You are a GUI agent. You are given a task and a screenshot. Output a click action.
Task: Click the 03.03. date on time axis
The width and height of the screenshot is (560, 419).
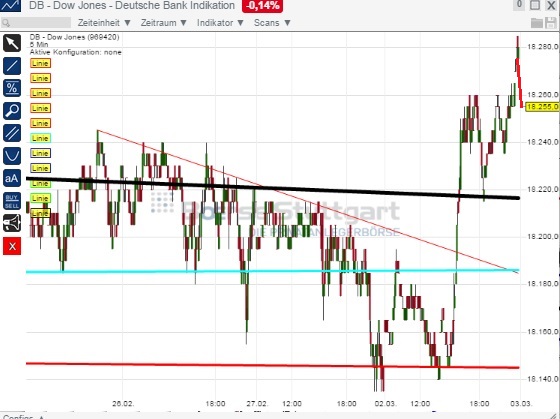[x=521, y=404]
